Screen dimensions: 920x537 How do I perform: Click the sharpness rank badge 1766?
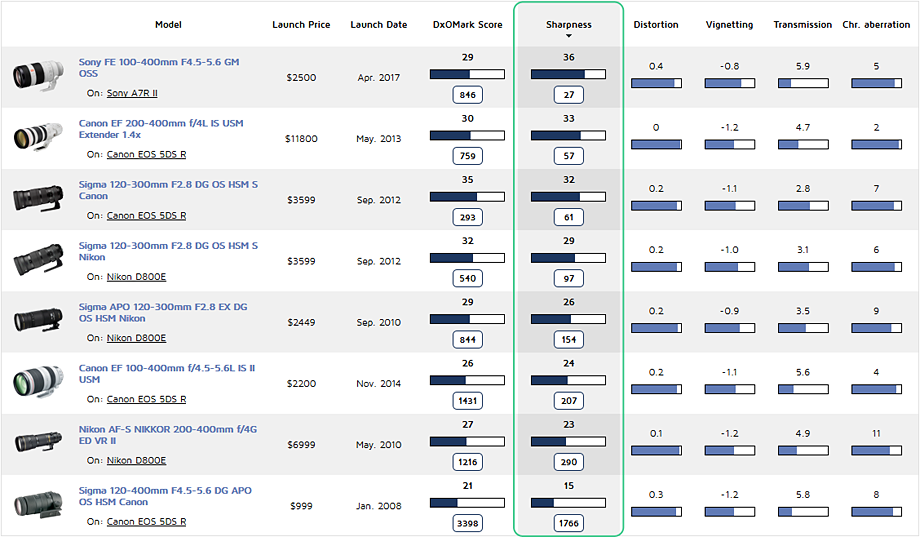(x=568, y=523)
